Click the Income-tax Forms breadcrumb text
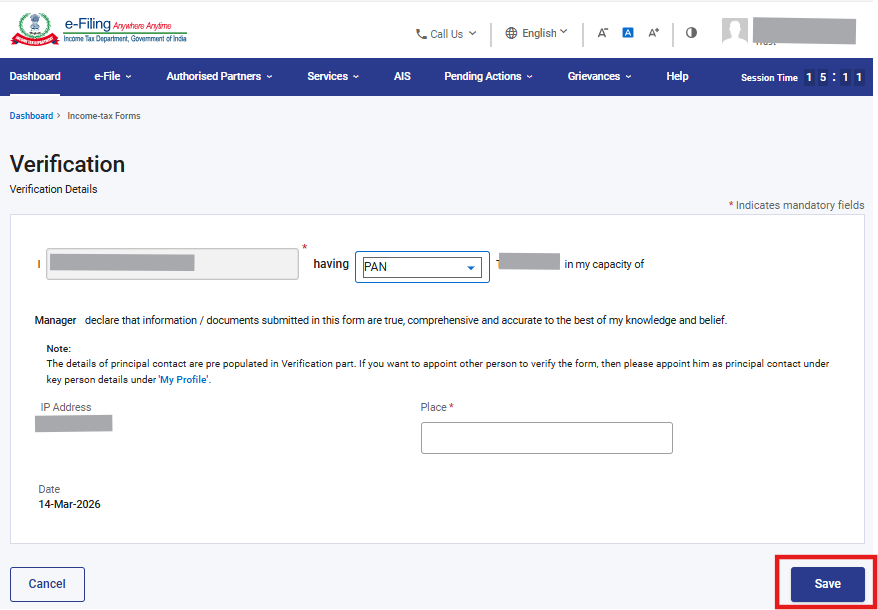 pyautogui.click(x=104, y=116)
